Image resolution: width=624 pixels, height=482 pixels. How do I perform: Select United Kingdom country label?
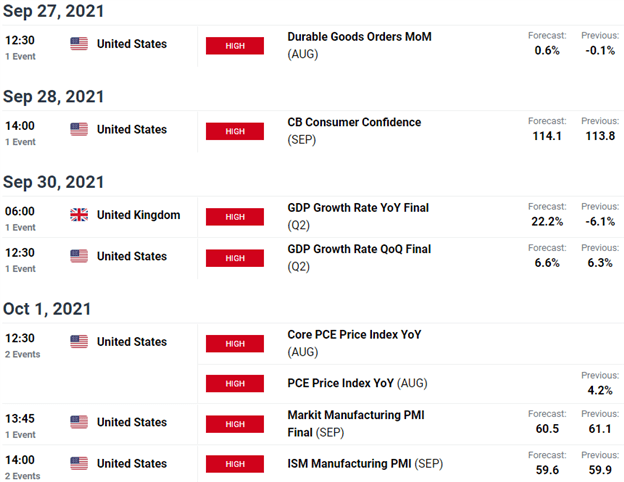tap(138, 215)
